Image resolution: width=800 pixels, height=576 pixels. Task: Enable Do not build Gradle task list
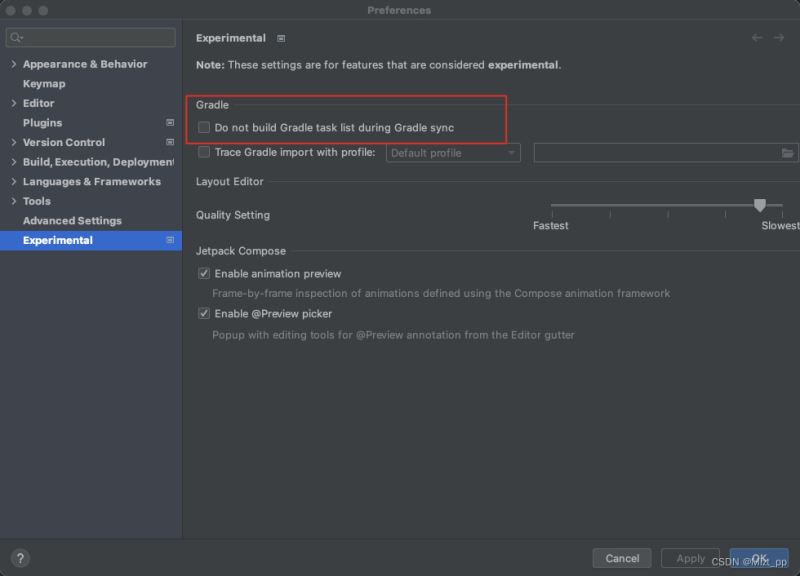pos(204,127)
